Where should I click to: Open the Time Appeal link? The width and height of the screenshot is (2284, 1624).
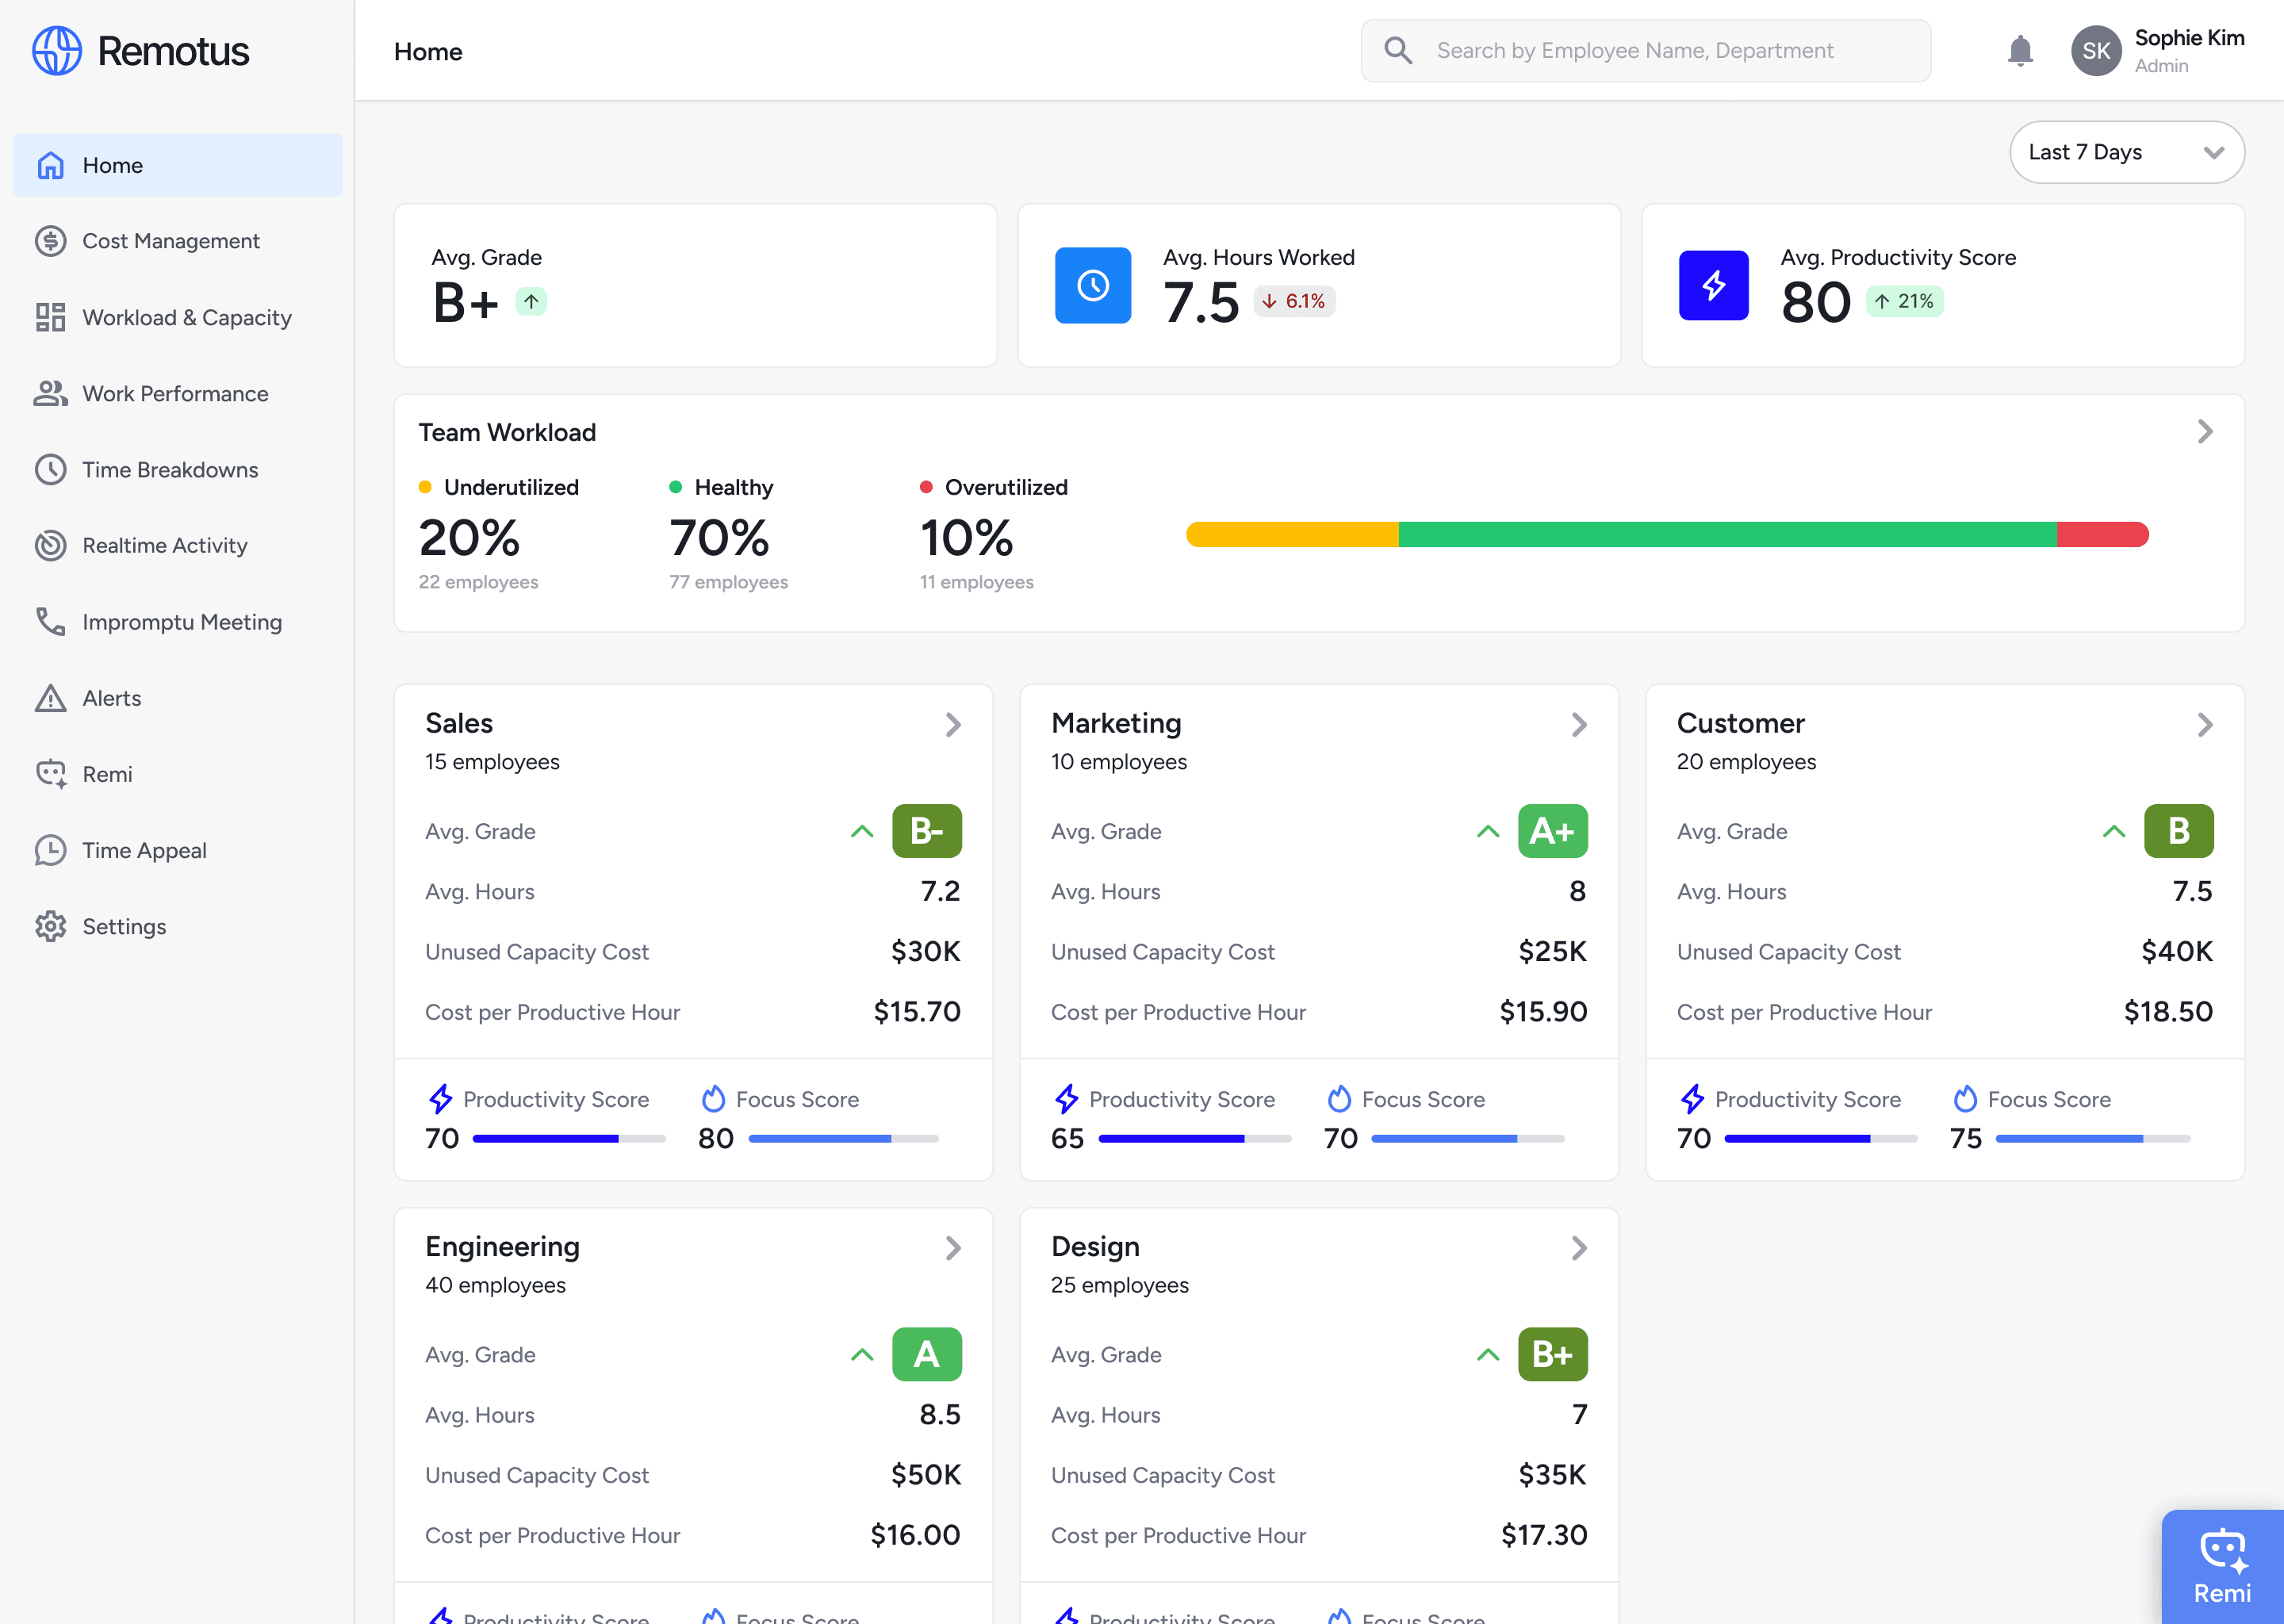click(177, 850)
